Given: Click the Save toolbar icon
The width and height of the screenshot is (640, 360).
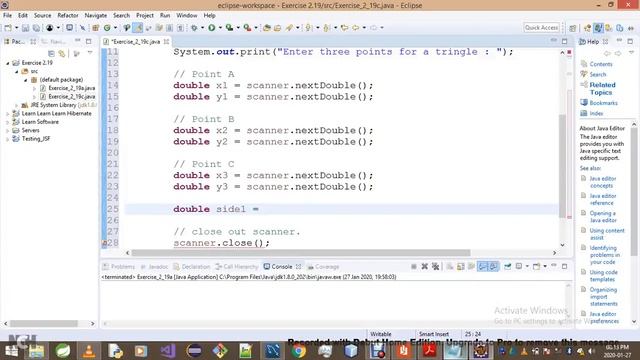Looking at the screenshot, I should [x=25, y=28].
